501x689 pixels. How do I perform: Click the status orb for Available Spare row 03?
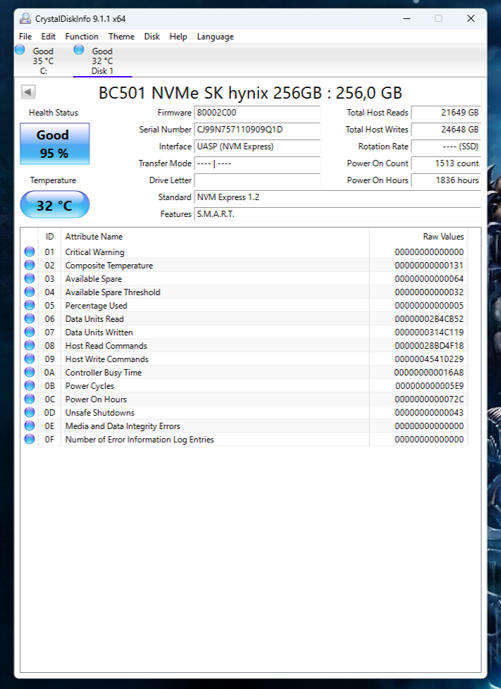pos(29,279)
